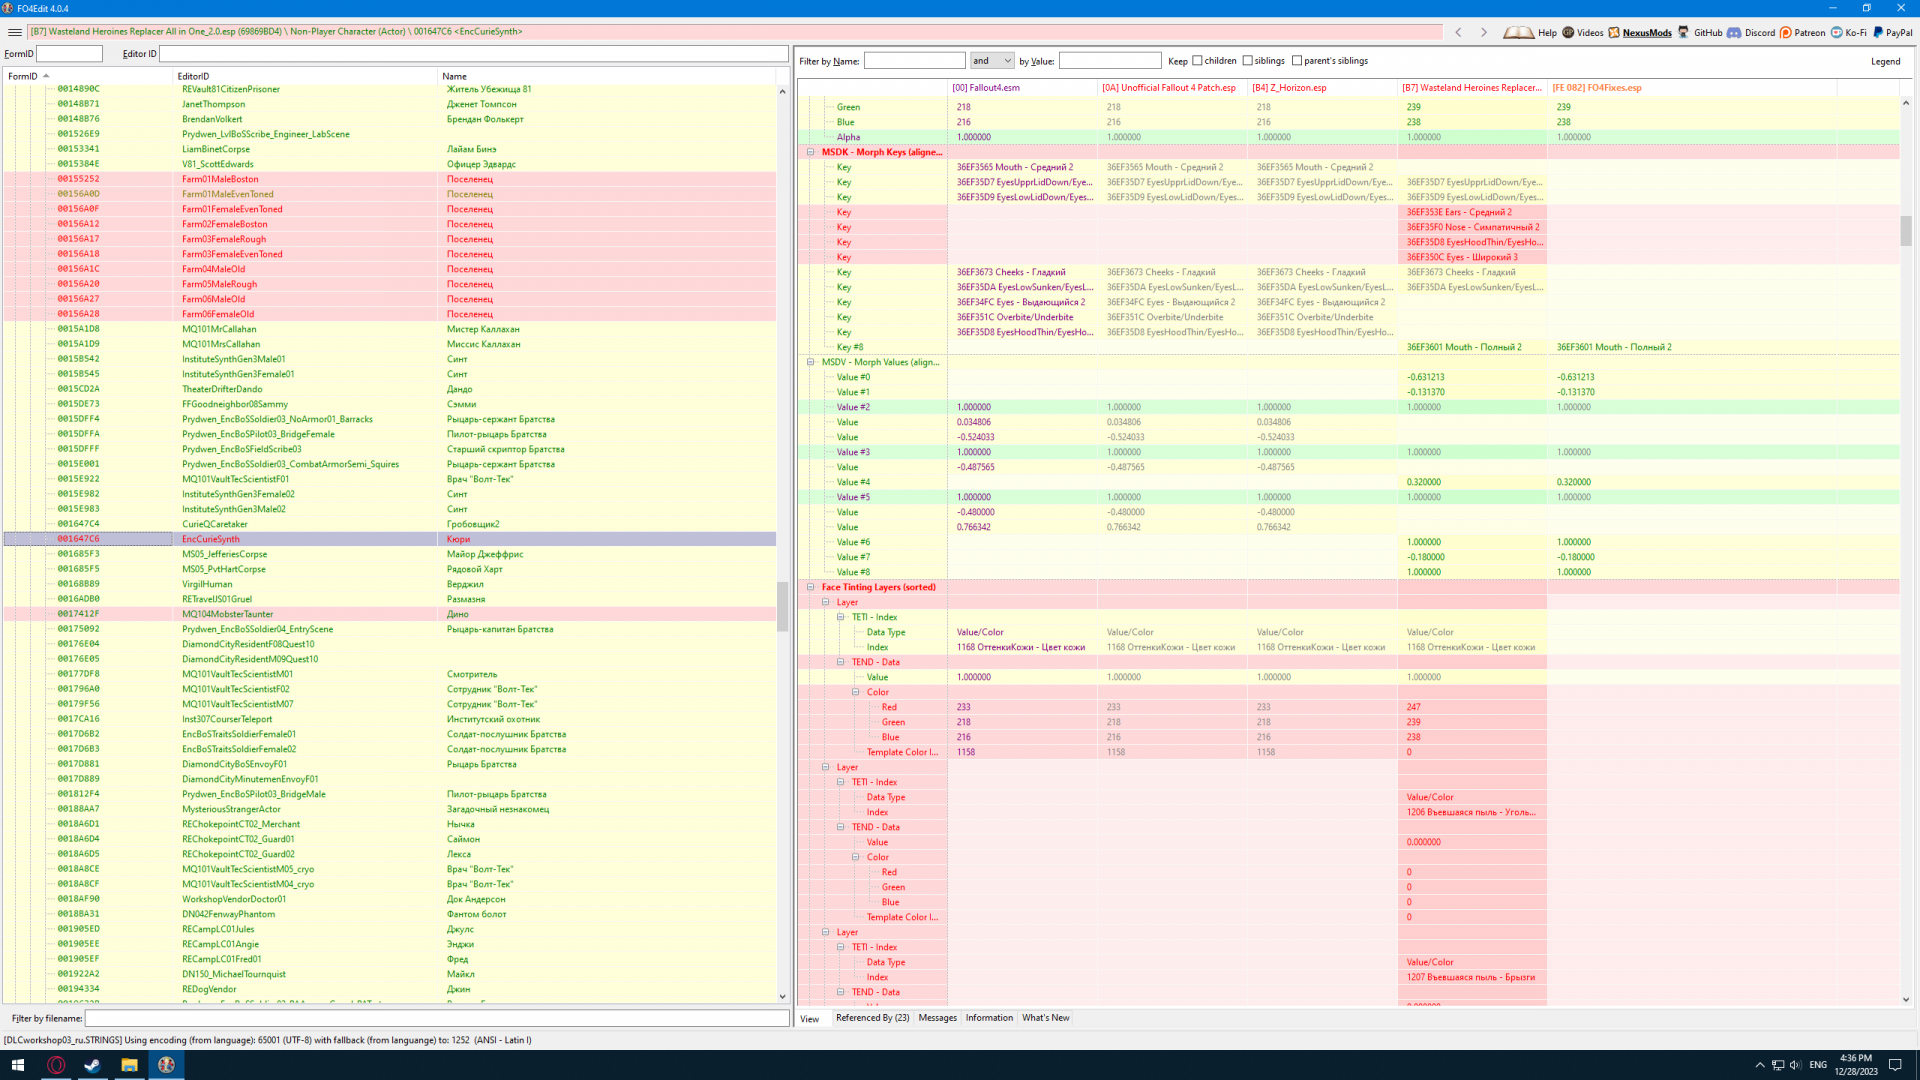The height and width of the screenshot is (1080, 1920).
Task: Open the and/or filter dropdown
Action: (x=992, y=61)
